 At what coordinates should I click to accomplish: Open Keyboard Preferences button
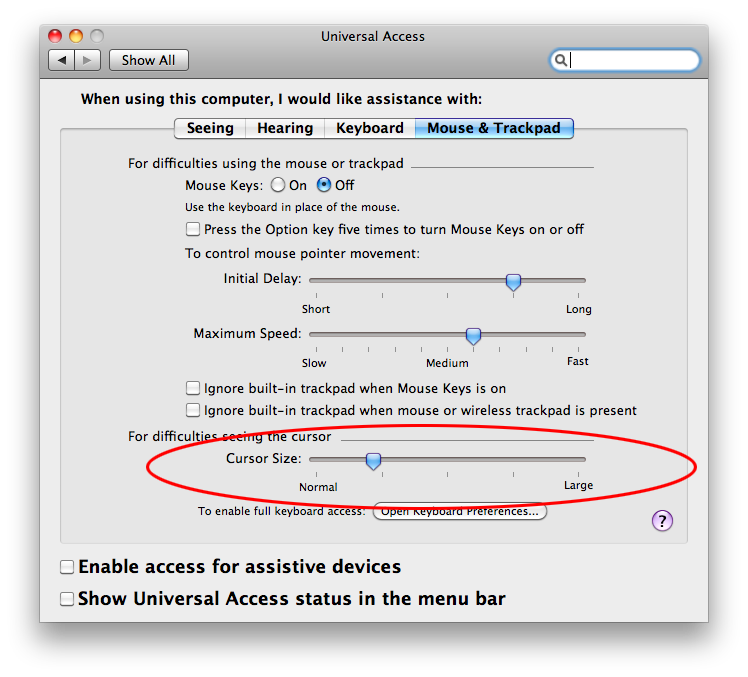[460, 512]
